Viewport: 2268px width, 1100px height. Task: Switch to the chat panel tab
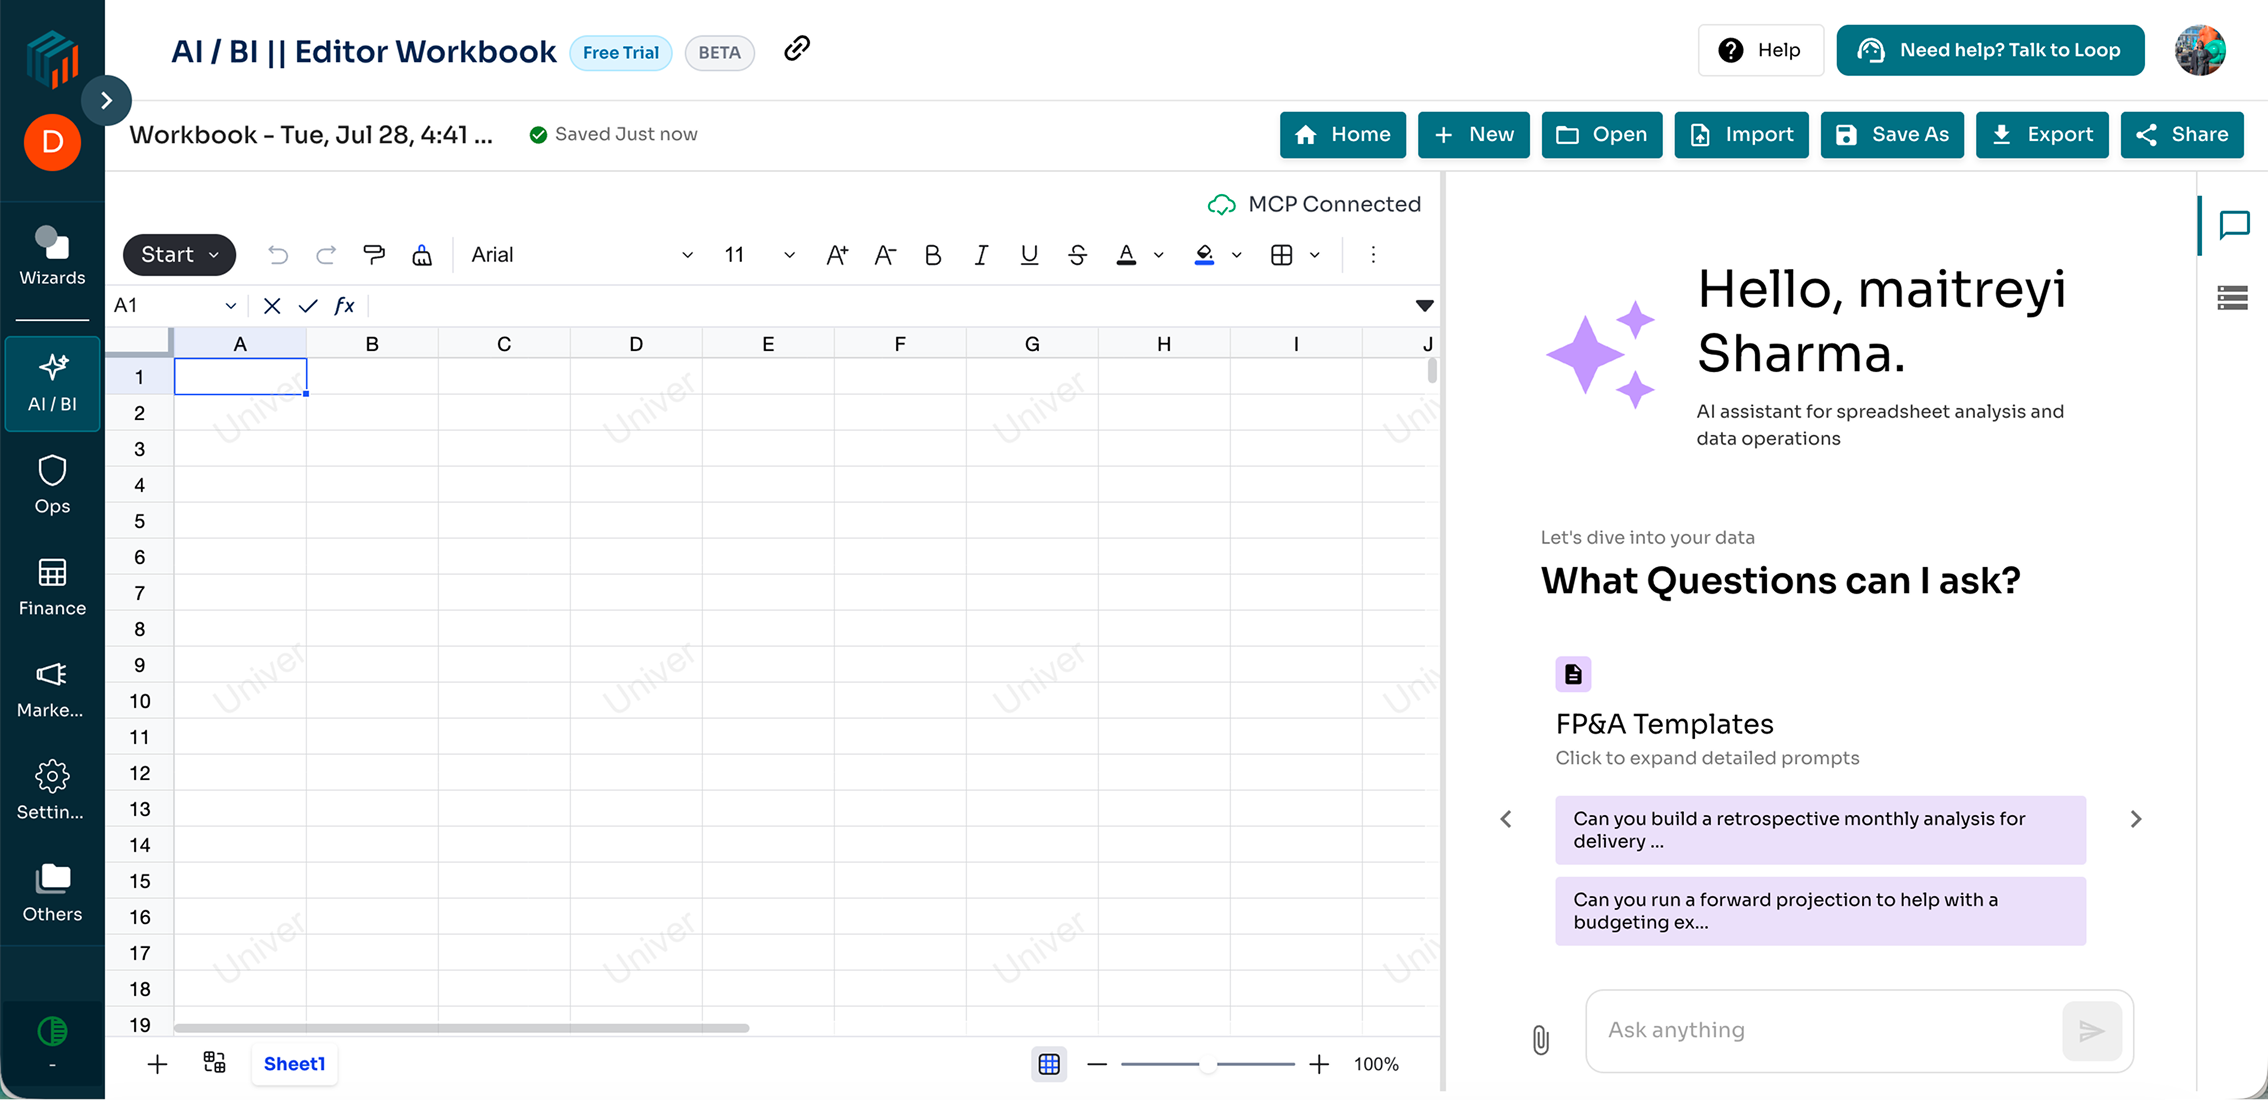pyautogui.click(x=2234, y=225)
